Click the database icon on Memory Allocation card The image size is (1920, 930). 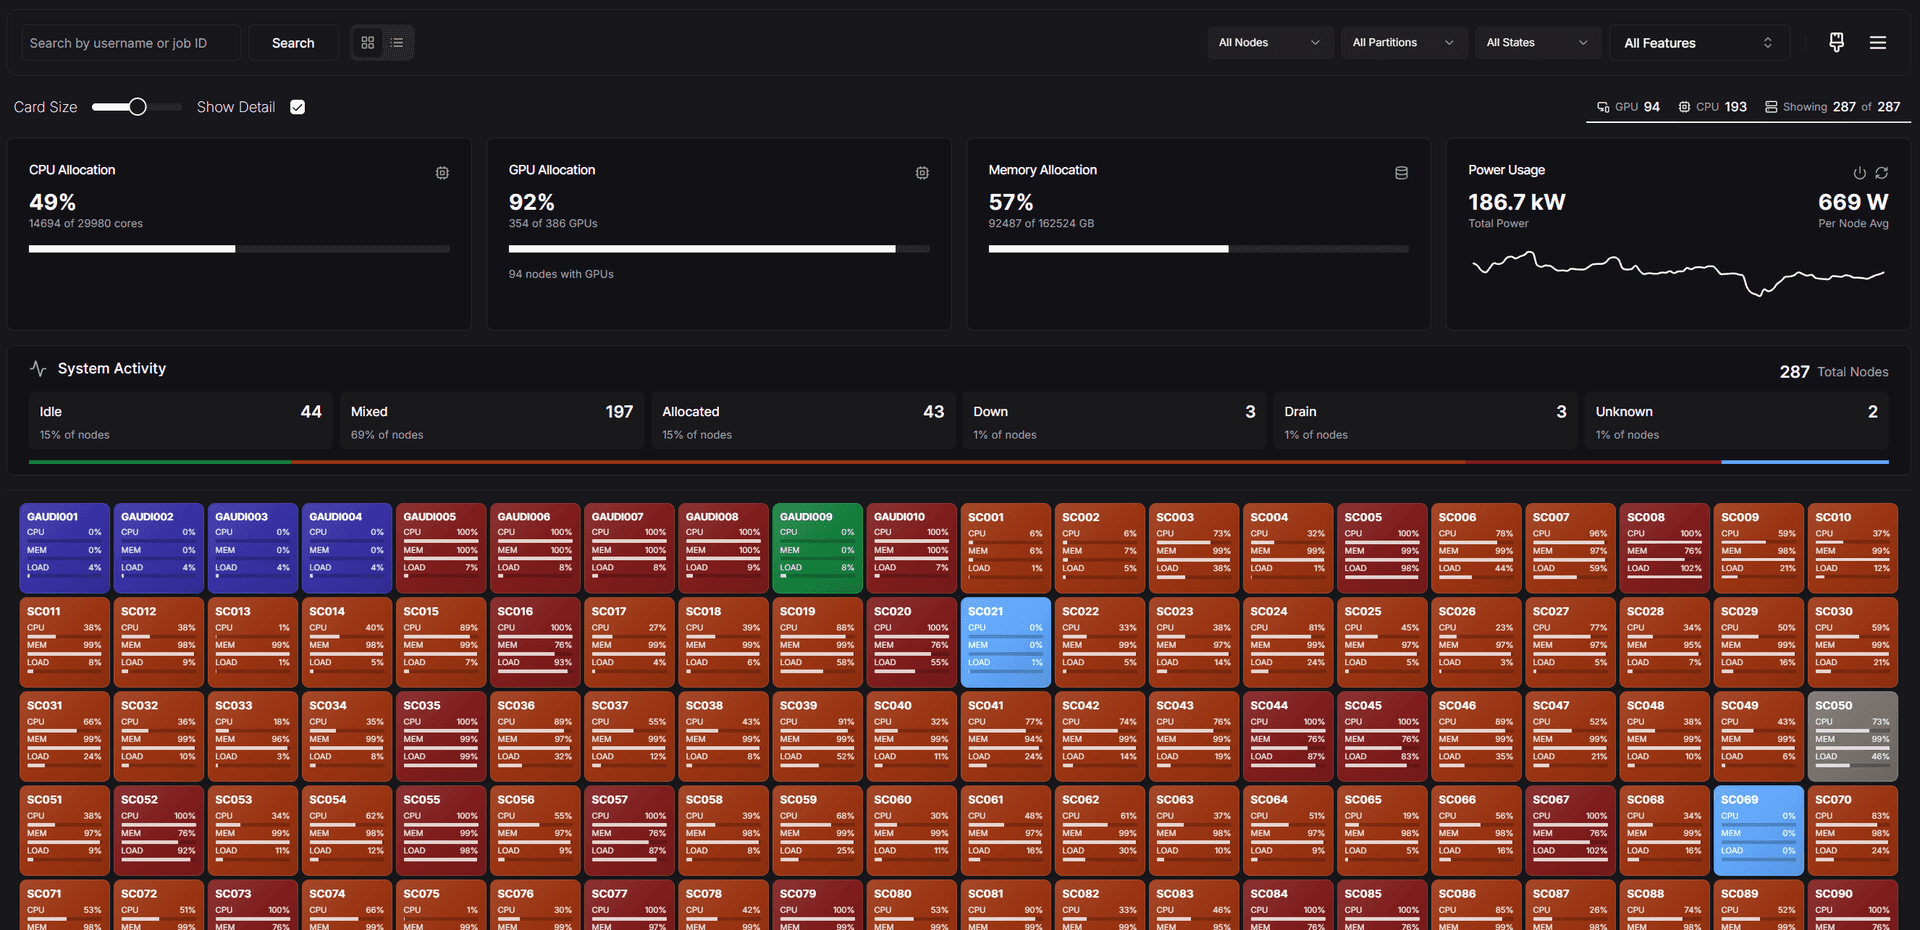pyautogui.click(x=1401, y=173)
